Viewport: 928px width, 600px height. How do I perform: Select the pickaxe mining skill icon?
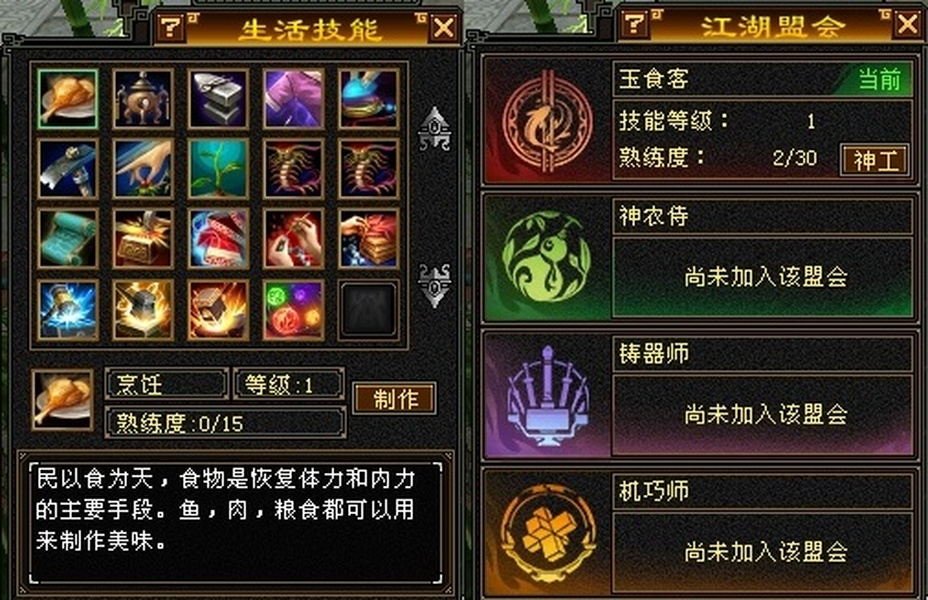click(67, 169)
